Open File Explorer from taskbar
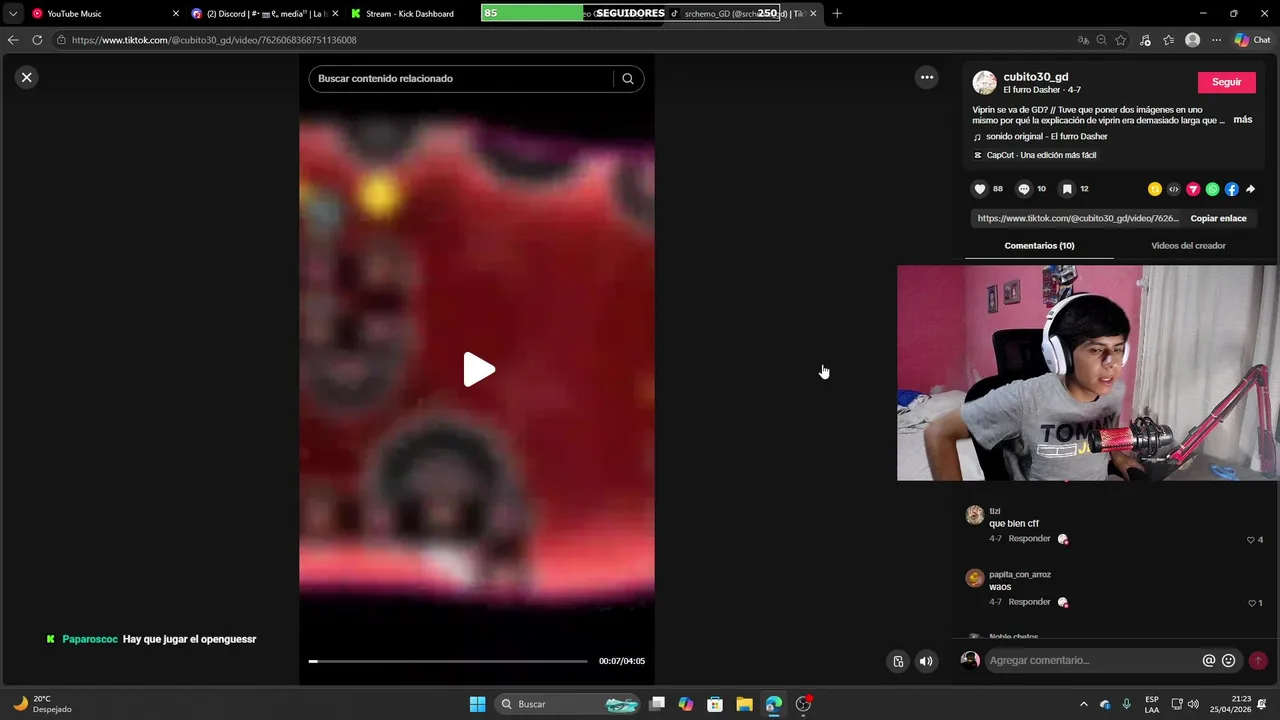Image resolution: width=1280 pixels, height=720 pixels. (x=744, y=704)
